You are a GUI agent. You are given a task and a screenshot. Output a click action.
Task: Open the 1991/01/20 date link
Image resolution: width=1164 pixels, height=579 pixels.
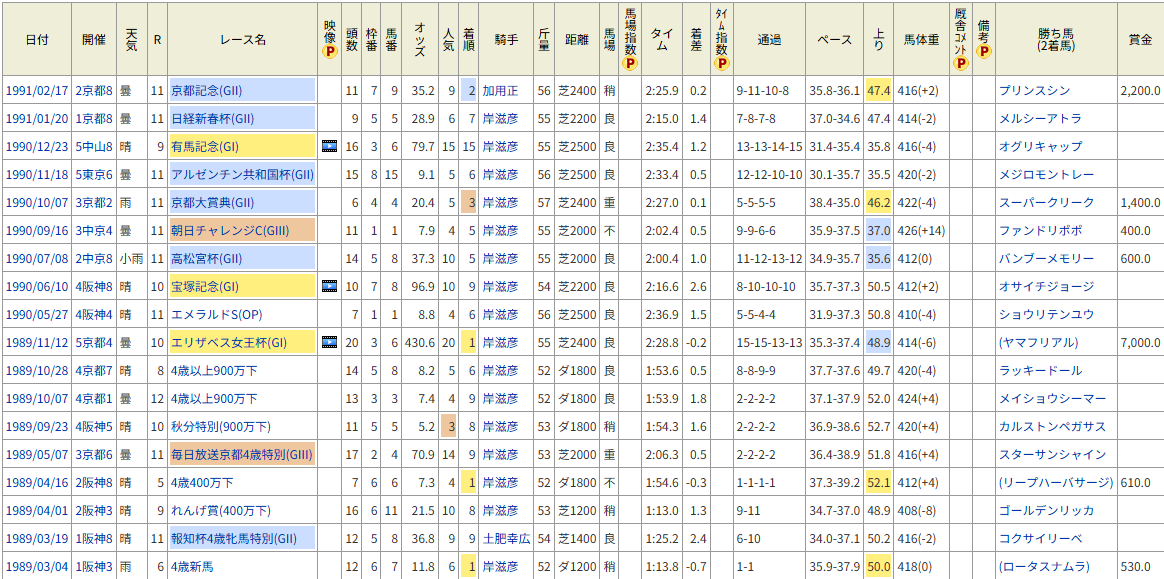point(37,119)
